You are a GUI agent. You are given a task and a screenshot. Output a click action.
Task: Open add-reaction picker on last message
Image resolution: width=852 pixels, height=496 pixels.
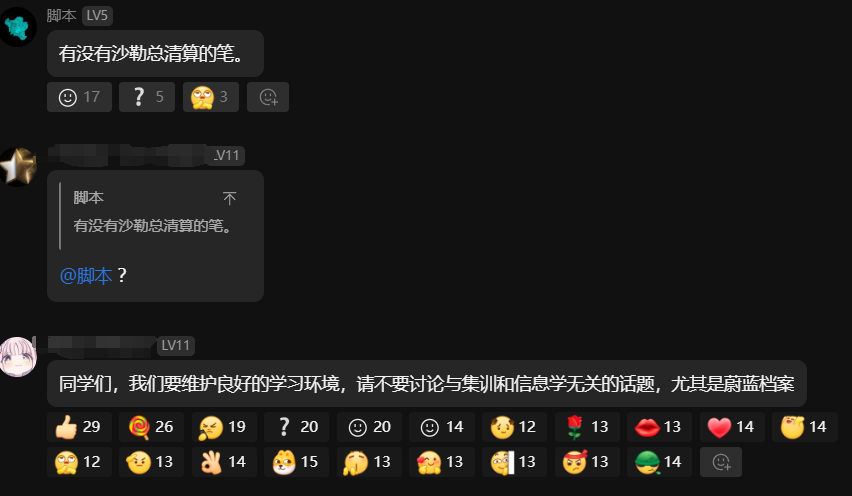click(721, 462)
